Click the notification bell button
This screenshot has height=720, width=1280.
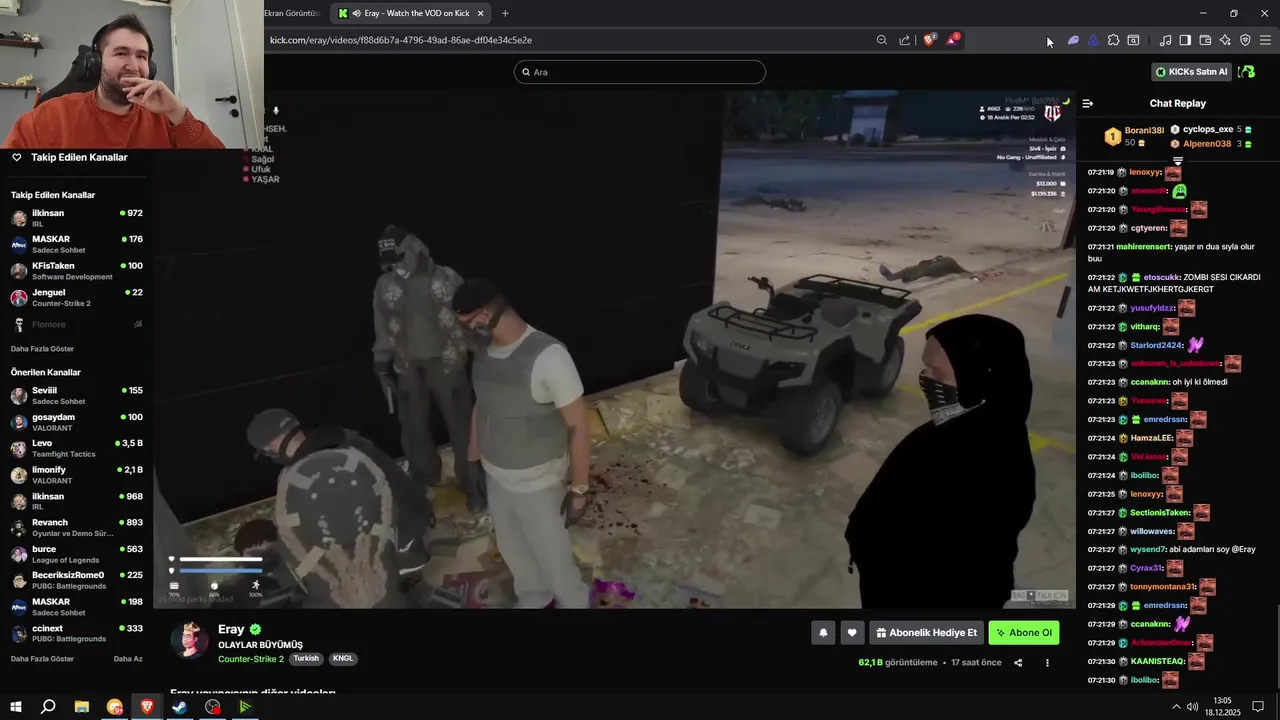point(823,632)
